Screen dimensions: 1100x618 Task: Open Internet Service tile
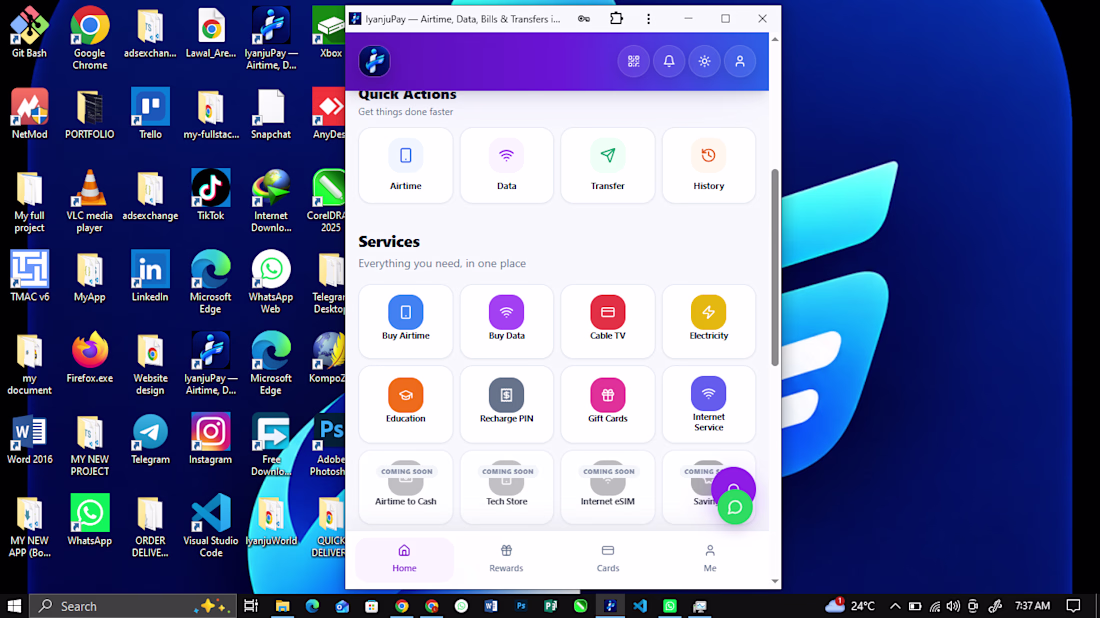point(709,404)
